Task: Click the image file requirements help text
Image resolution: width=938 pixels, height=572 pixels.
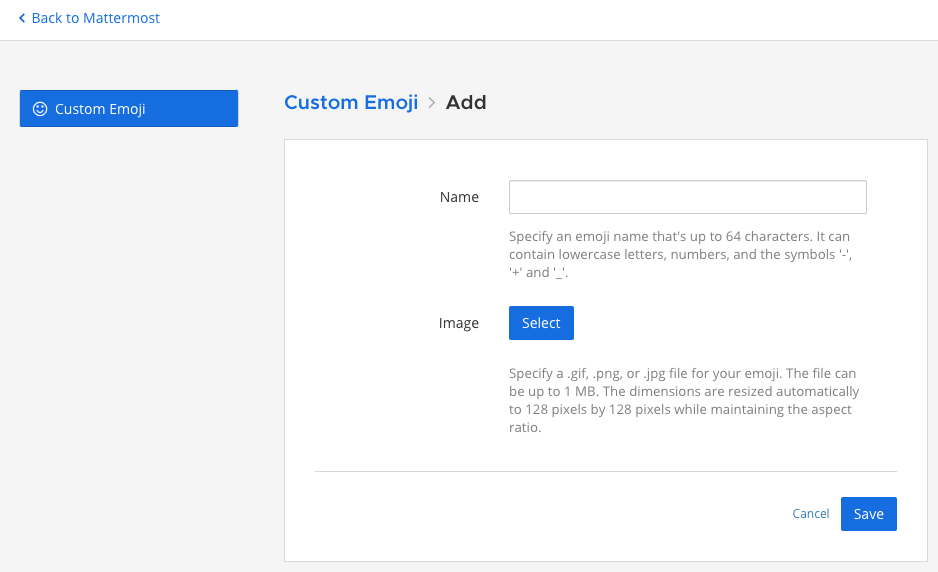Action: tap(683, 400)
